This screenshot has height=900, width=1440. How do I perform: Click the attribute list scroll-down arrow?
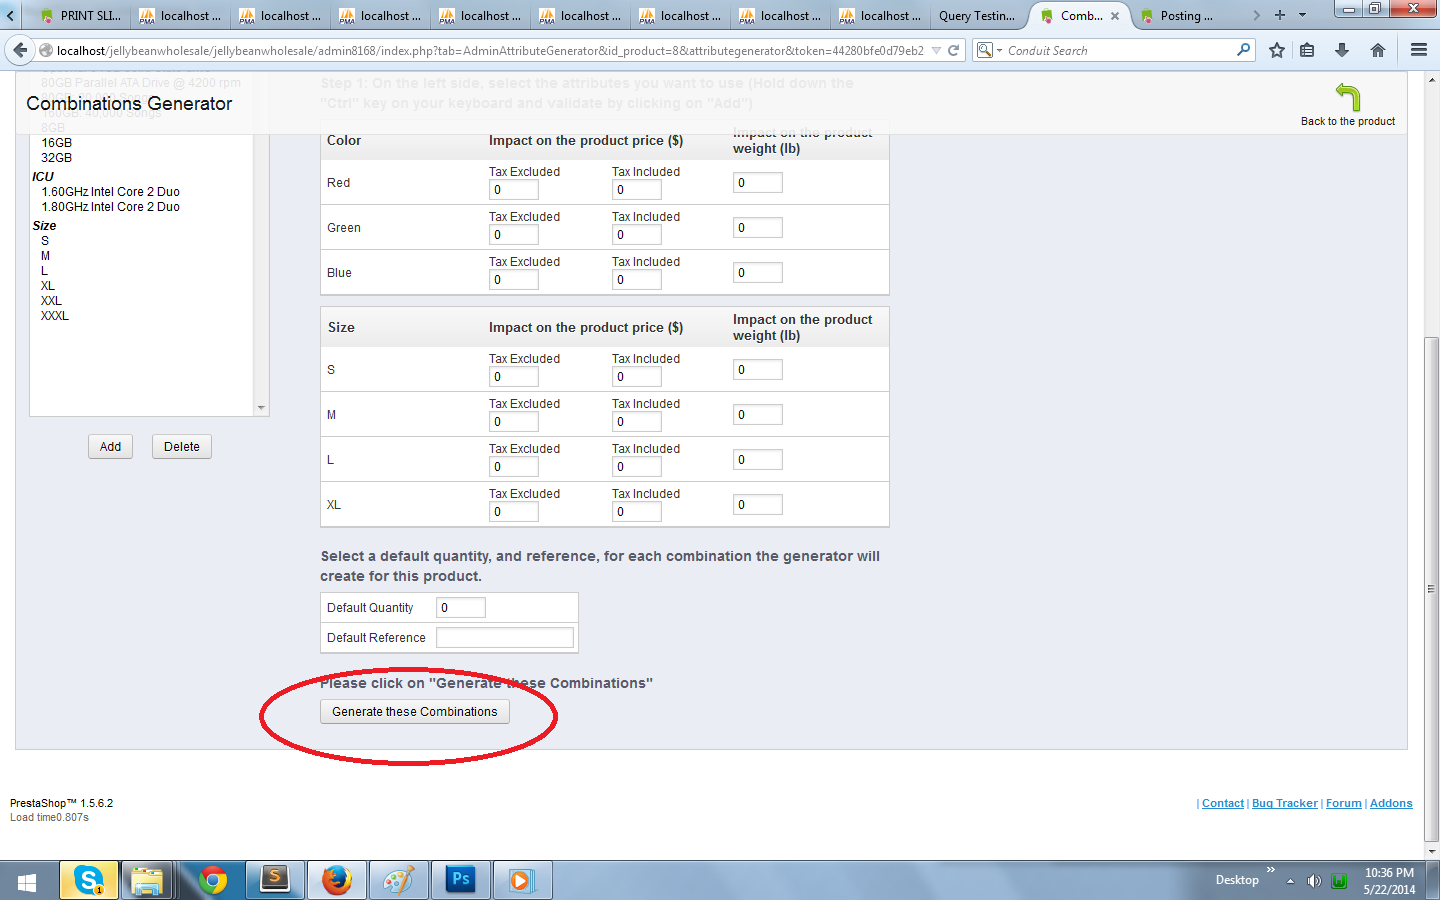click(262, 408)
